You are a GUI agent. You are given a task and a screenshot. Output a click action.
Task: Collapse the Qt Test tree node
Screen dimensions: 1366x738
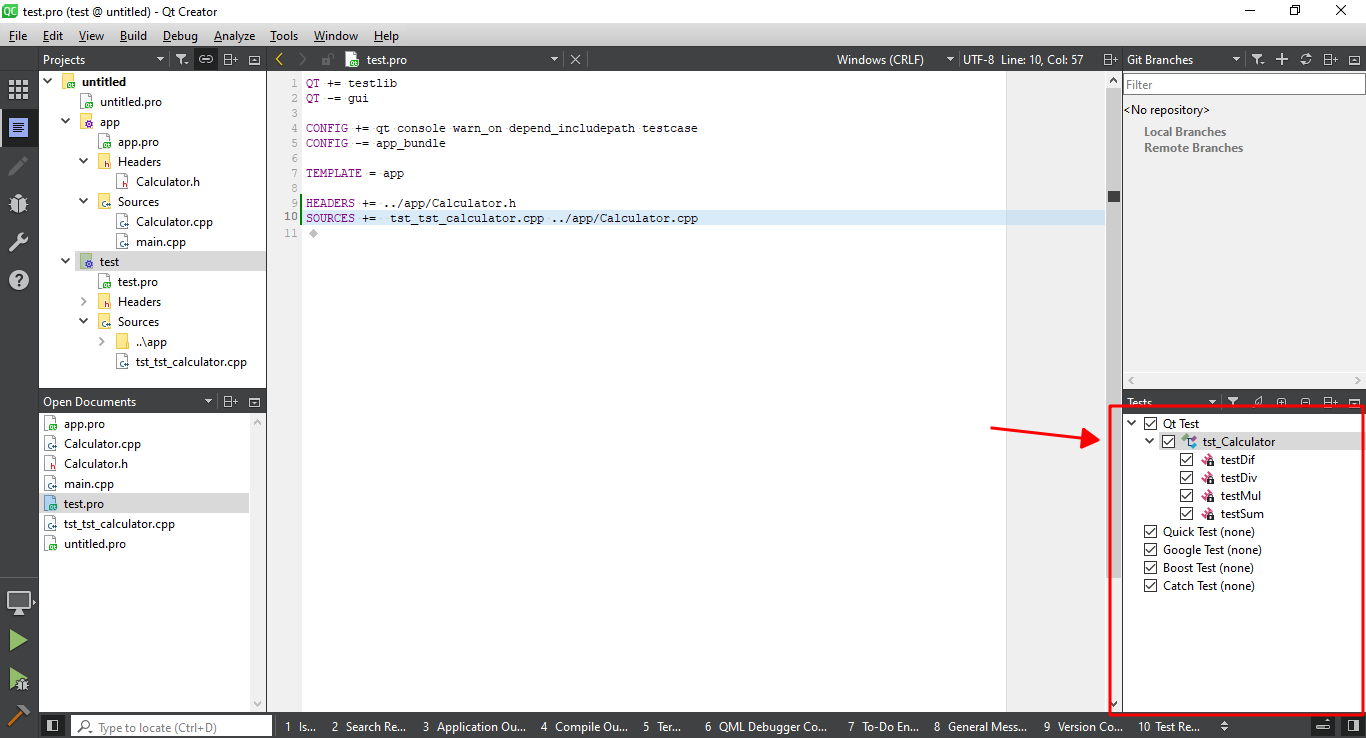click(1132, 424)
